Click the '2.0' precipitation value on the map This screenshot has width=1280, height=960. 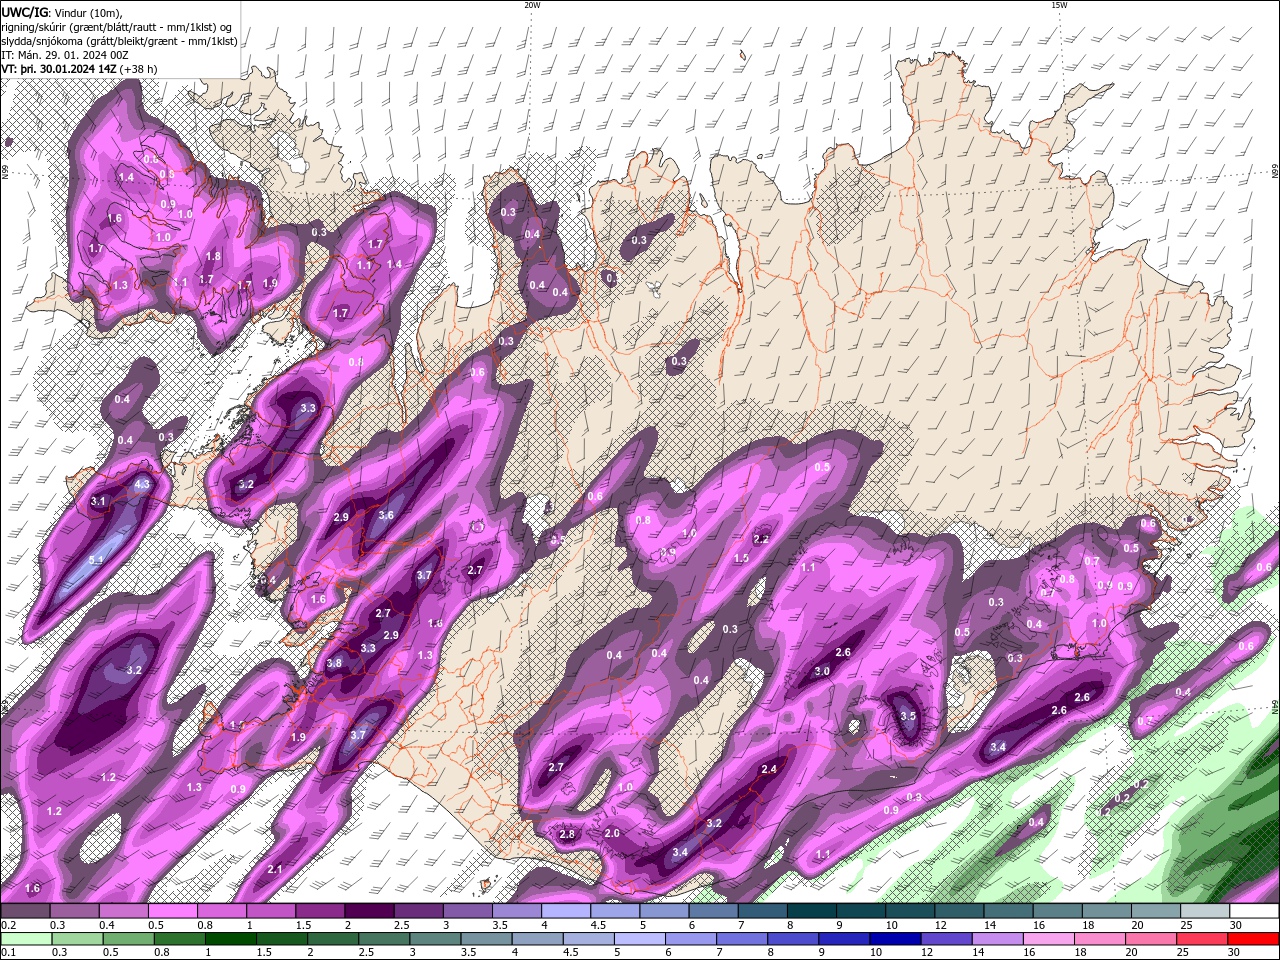[x=612, y=833]
